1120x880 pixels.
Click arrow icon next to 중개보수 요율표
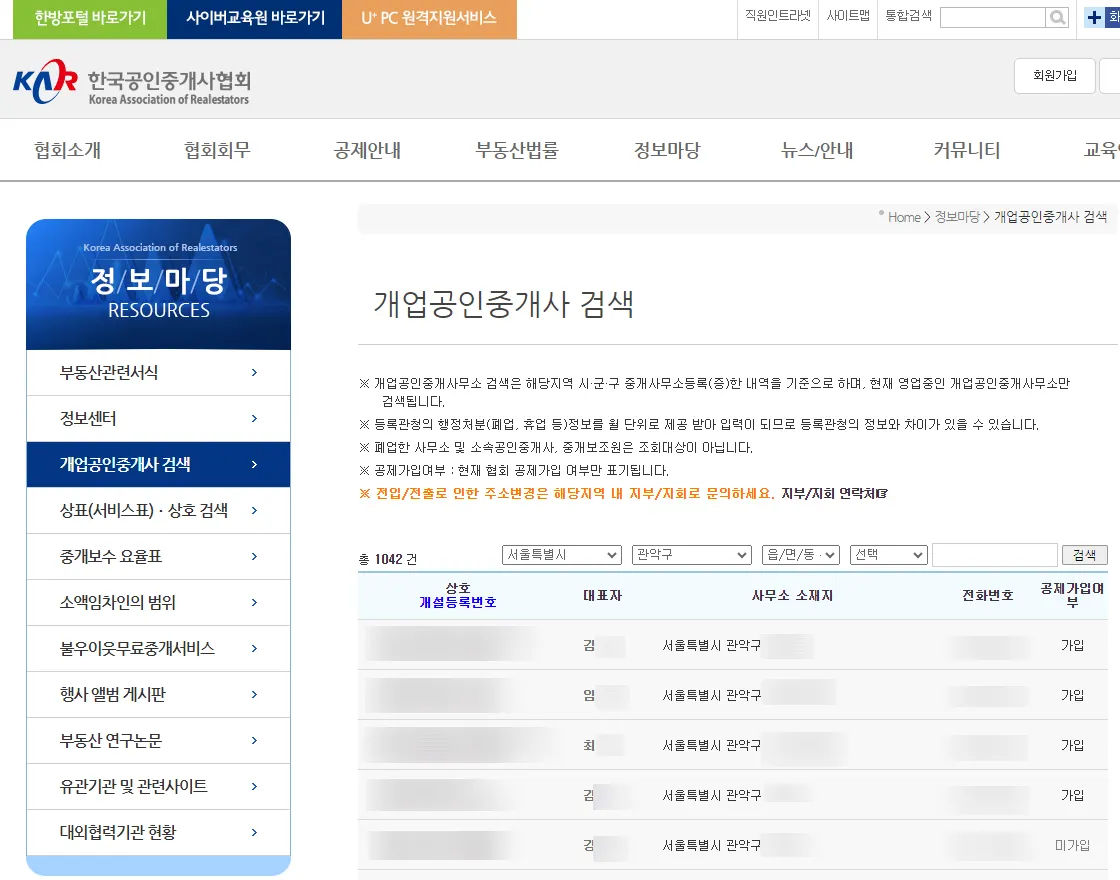[254, 556]
